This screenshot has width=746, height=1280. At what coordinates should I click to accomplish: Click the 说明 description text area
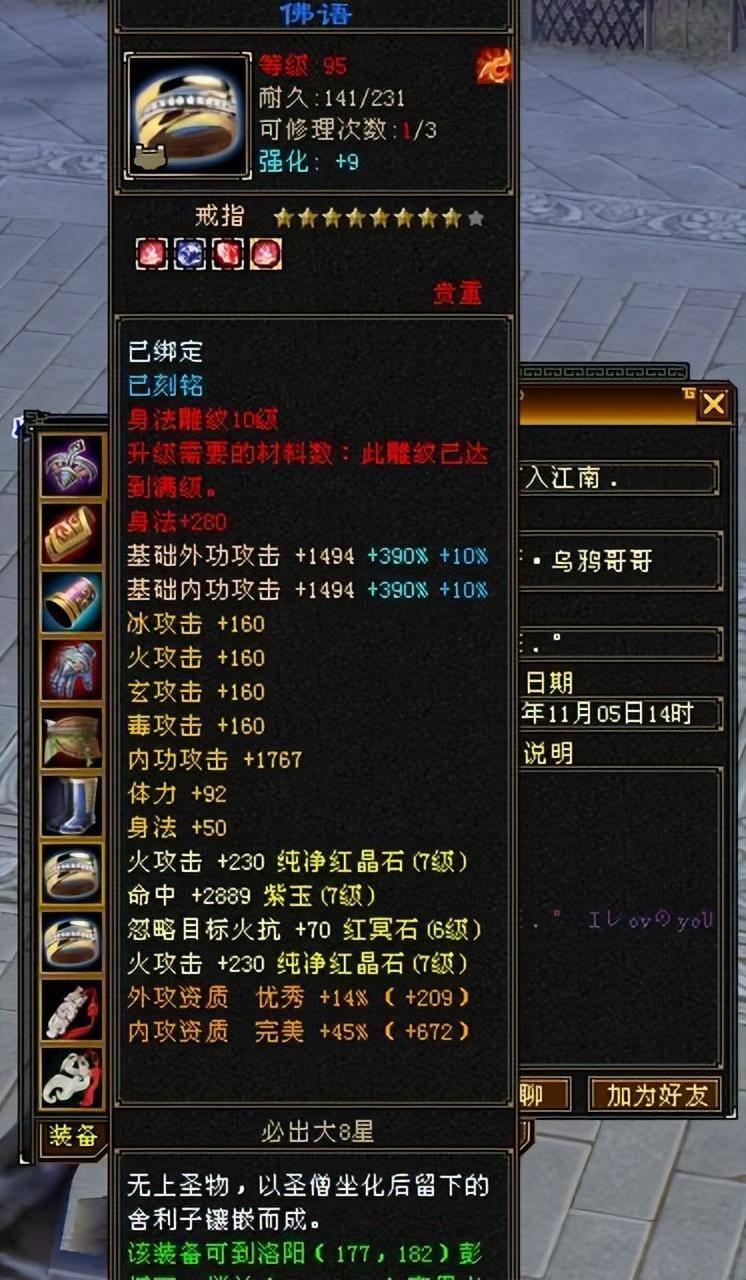(x=620, y=917)
